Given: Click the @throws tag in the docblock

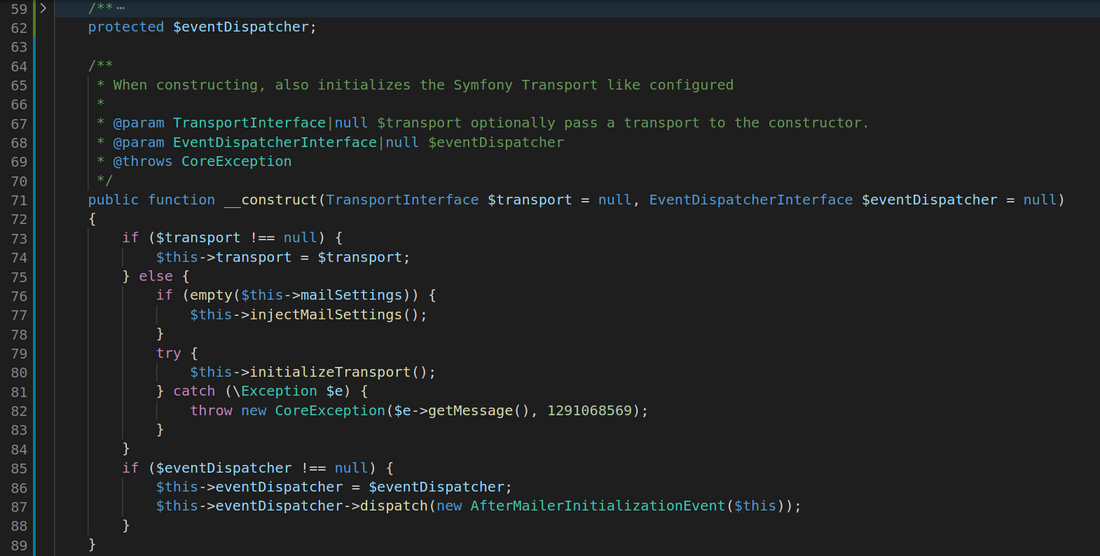Looking at the screenshot, I should [x=142, y=161].
